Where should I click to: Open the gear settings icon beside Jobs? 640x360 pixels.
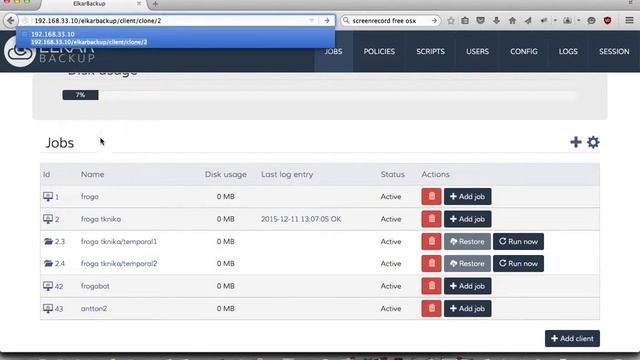[593, 142]
